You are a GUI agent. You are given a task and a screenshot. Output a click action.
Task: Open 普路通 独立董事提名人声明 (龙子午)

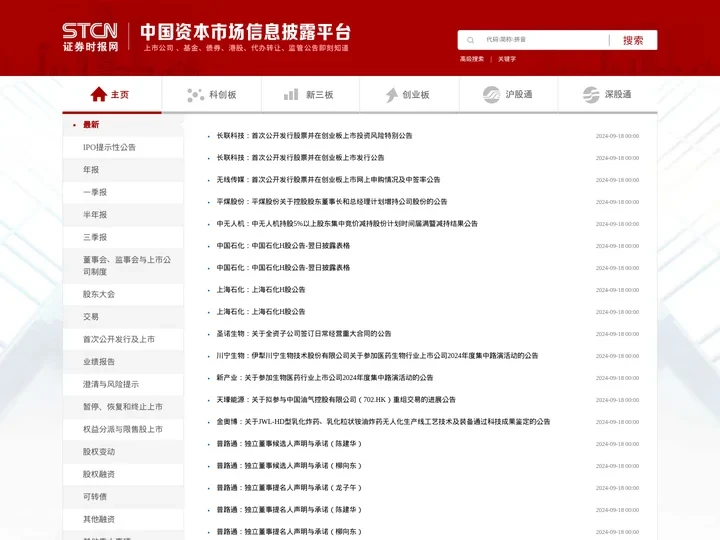pos(289,488)
